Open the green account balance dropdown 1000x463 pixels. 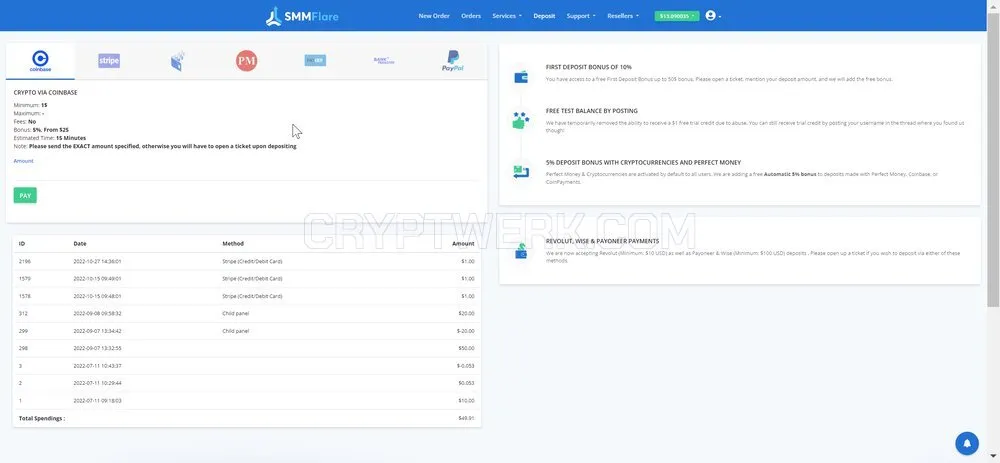(x=677, y=16)
